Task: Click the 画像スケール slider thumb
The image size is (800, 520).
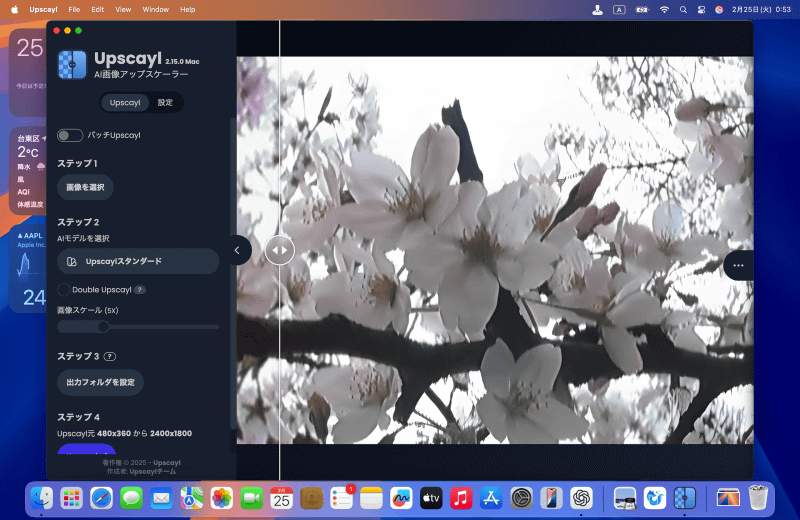Action: [x=104, y=327]
